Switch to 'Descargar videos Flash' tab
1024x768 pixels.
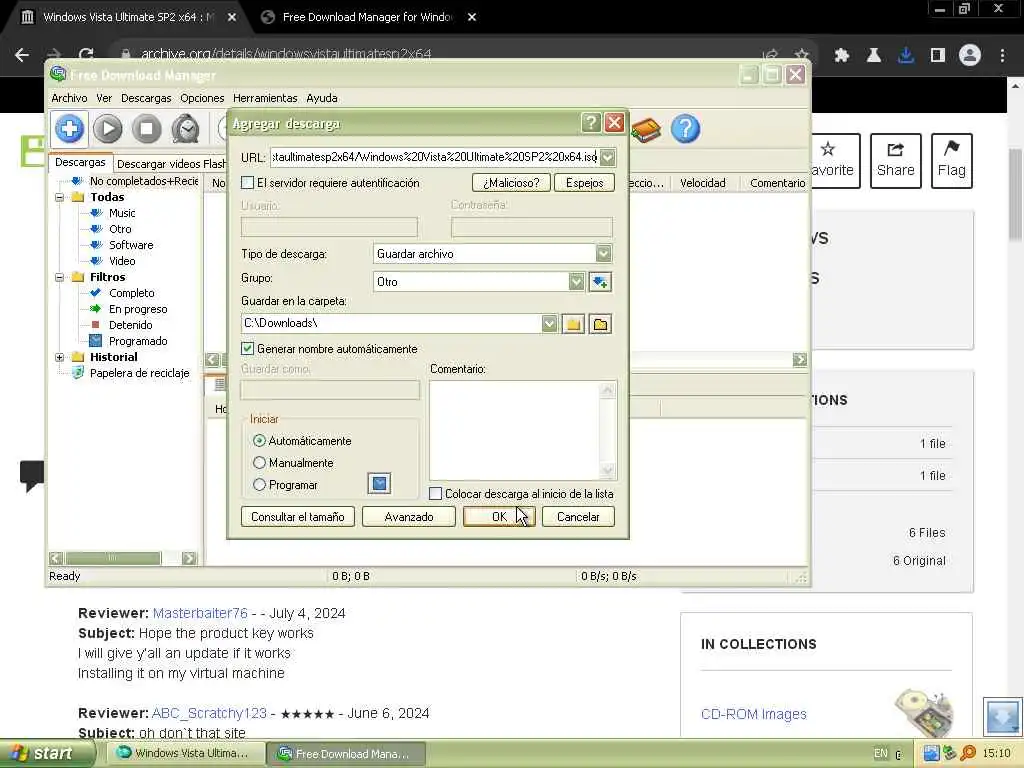[x=171, y=164]
